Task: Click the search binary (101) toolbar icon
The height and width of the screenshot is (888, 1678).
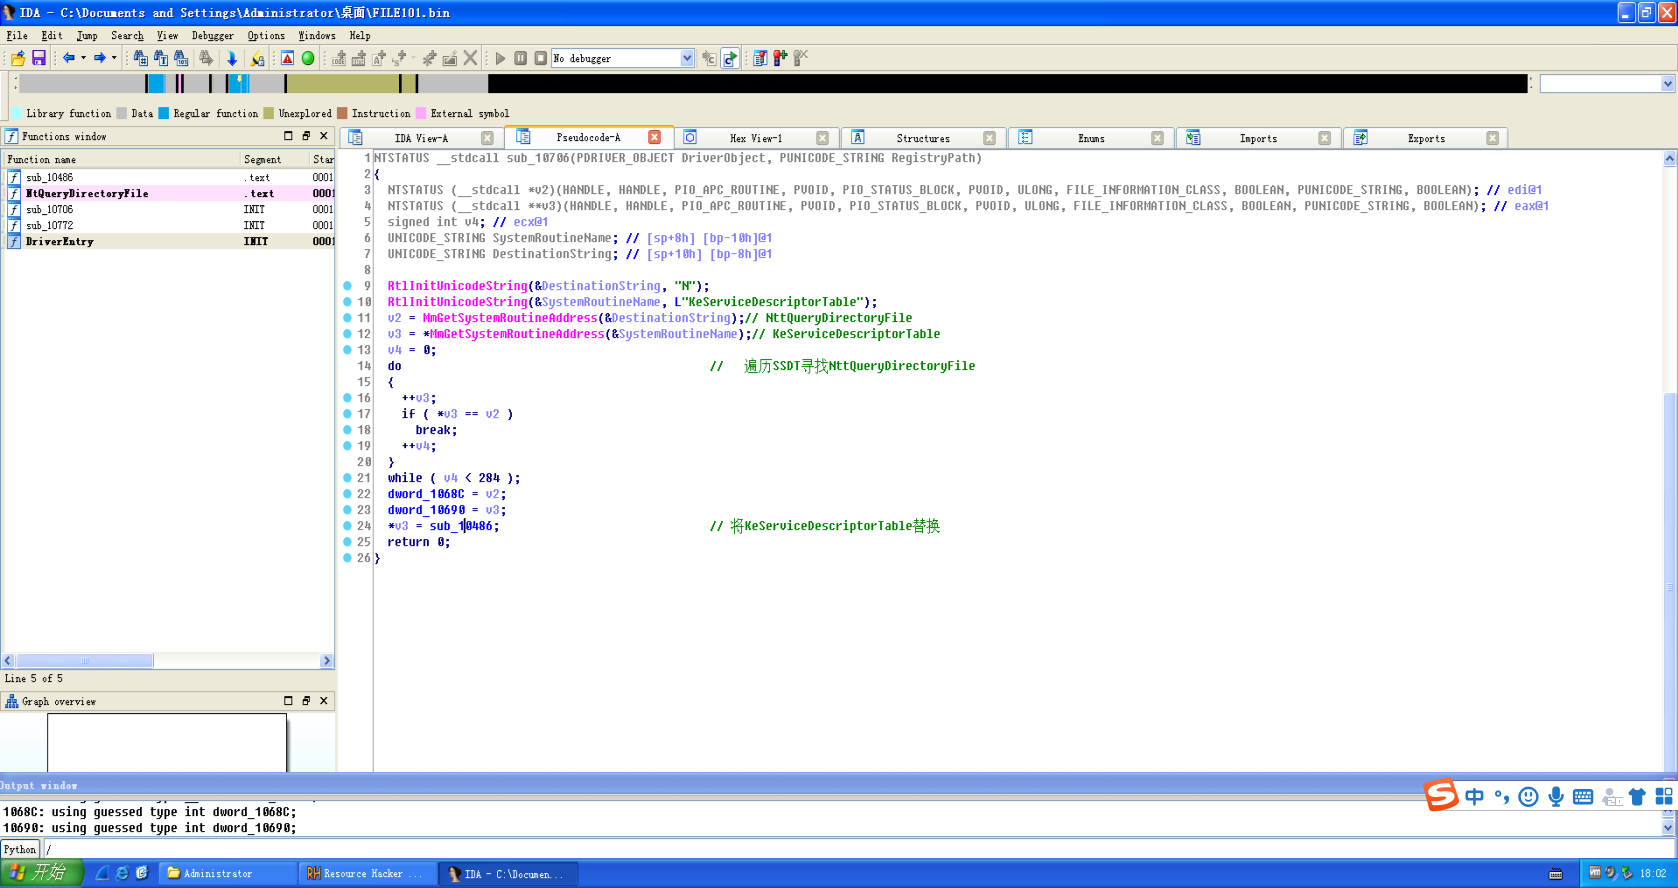Action: click(181, 58)
